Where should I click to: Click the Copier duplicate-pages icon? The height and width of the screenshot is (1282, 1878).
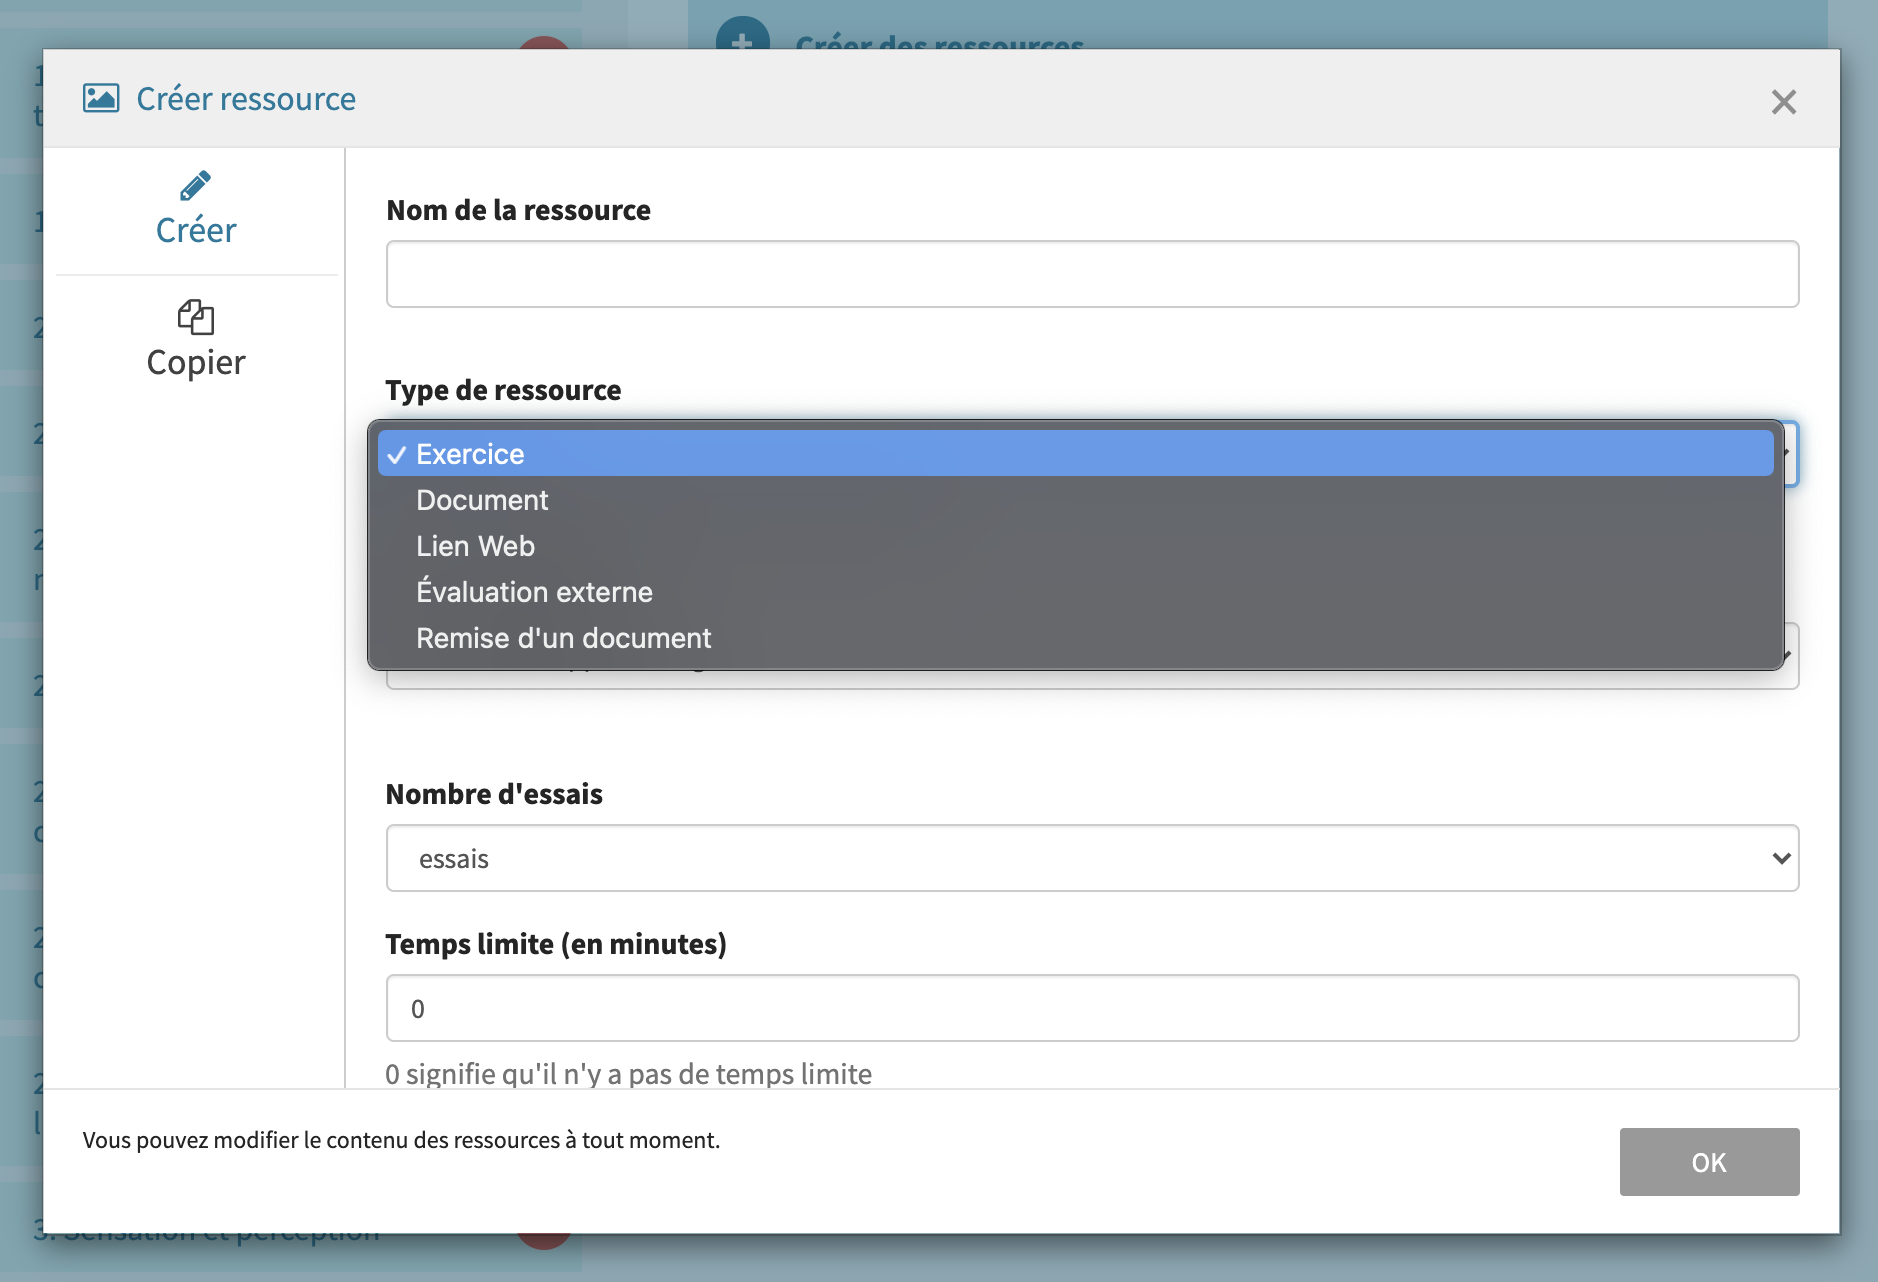pyautogui.click(x=195, y=317)
